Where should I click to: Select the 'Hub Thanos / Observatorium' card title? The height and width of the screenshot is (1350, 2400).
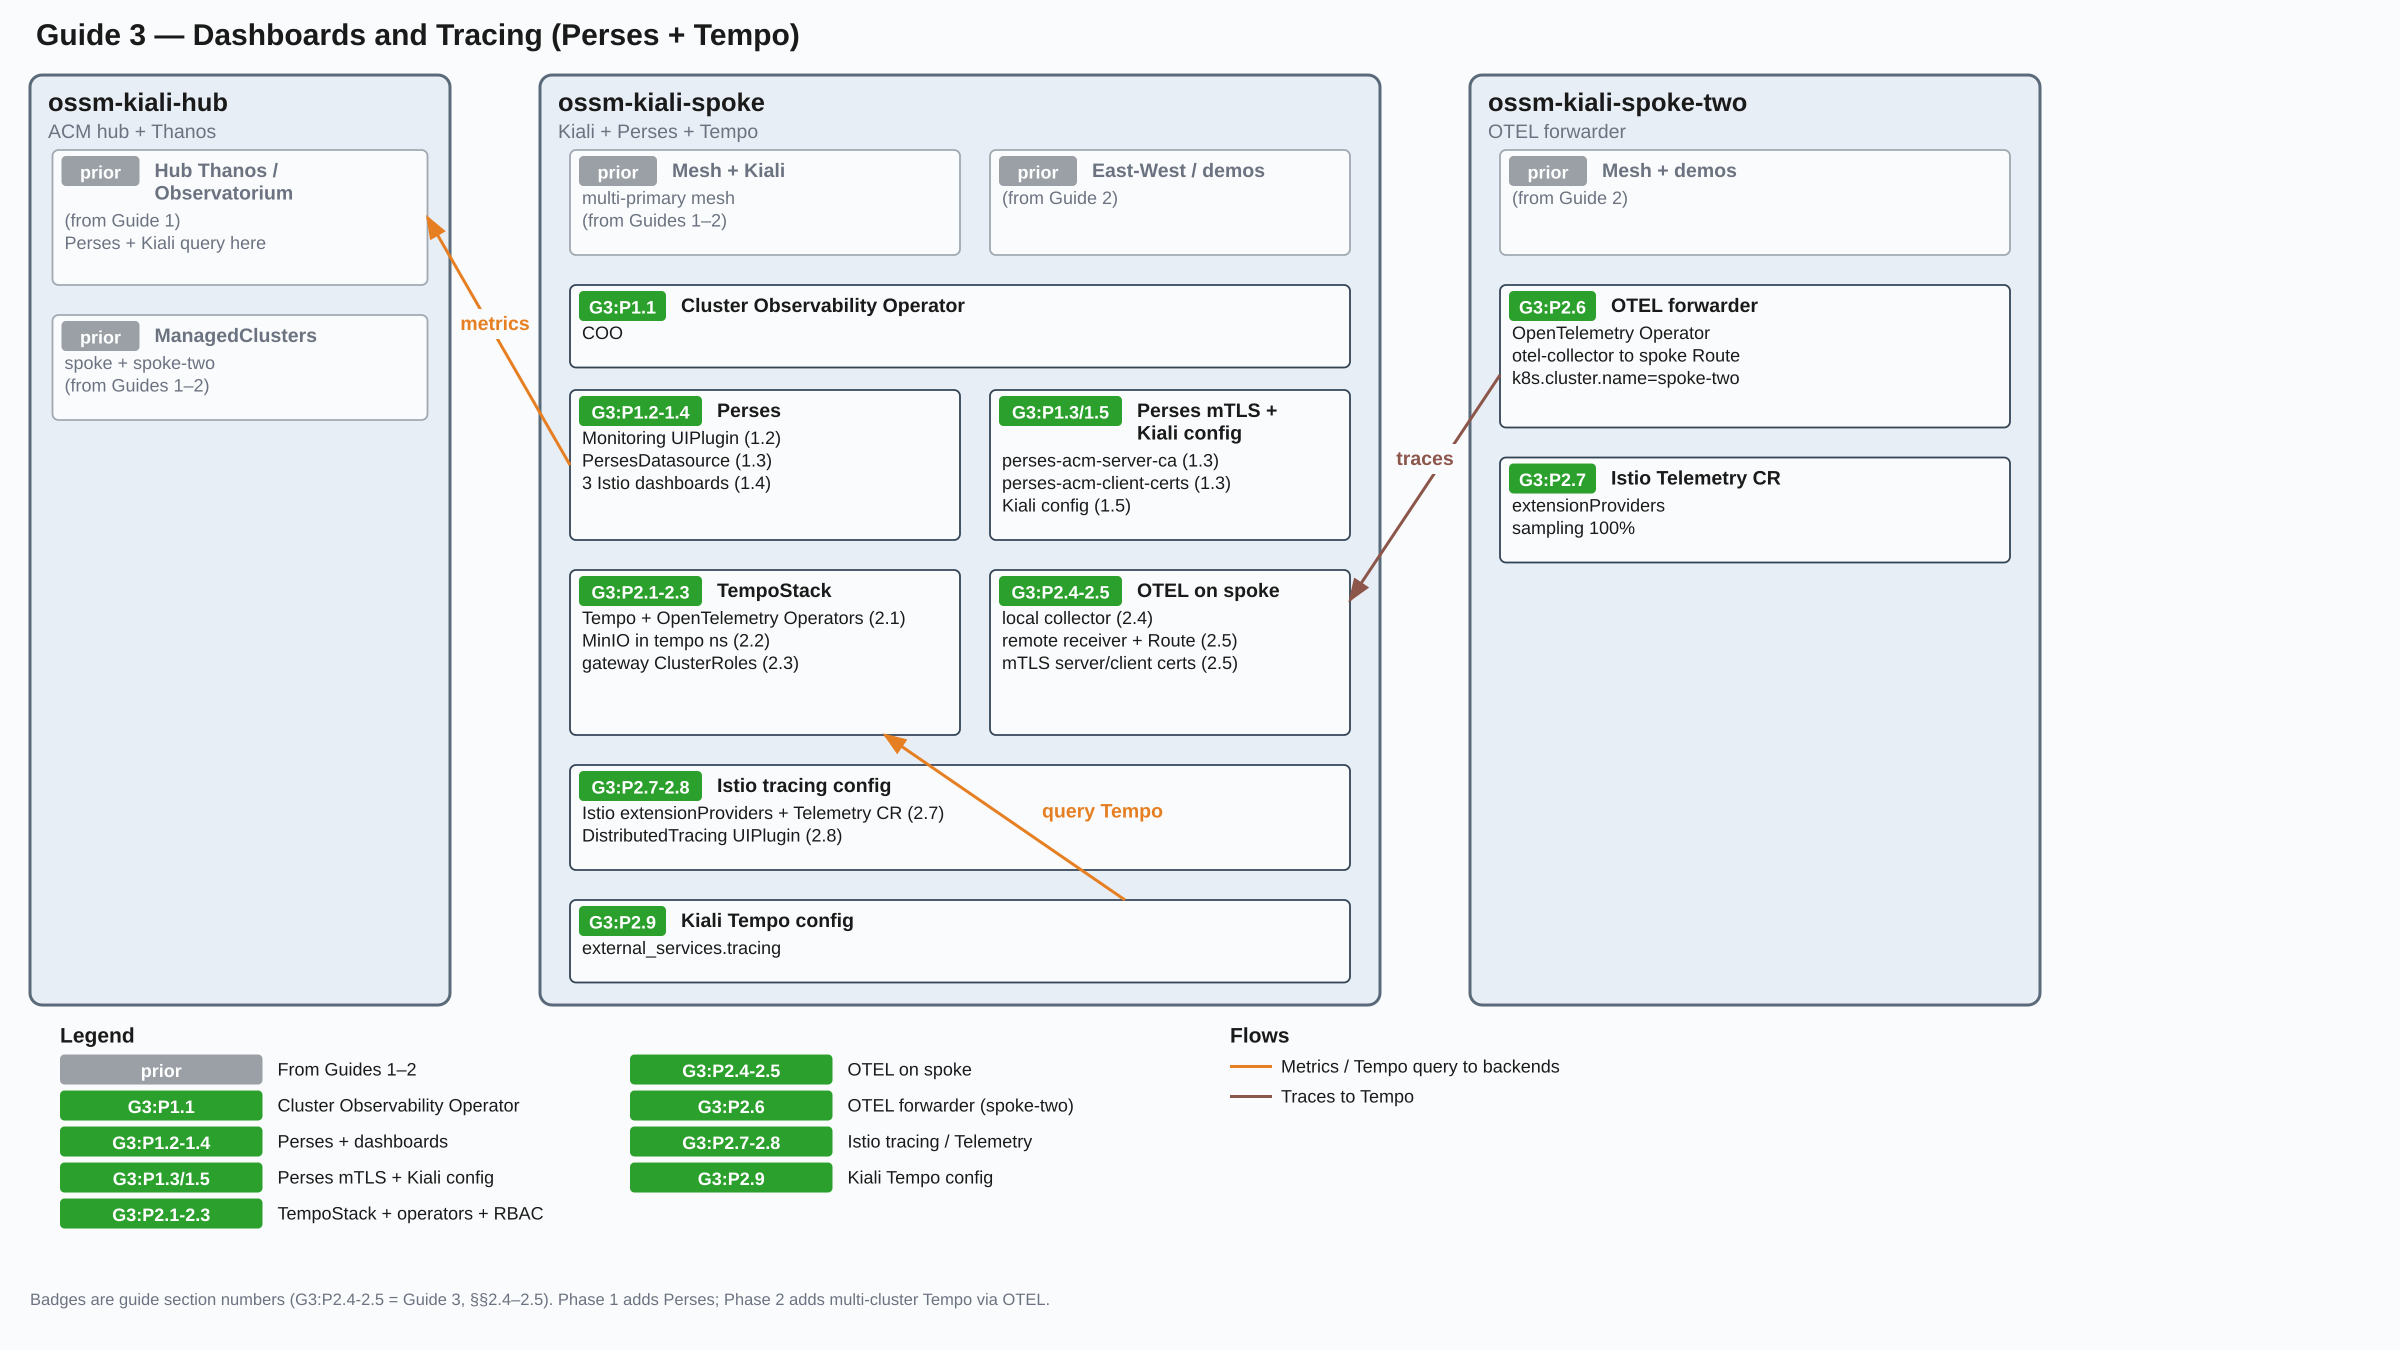pos(224,182)
